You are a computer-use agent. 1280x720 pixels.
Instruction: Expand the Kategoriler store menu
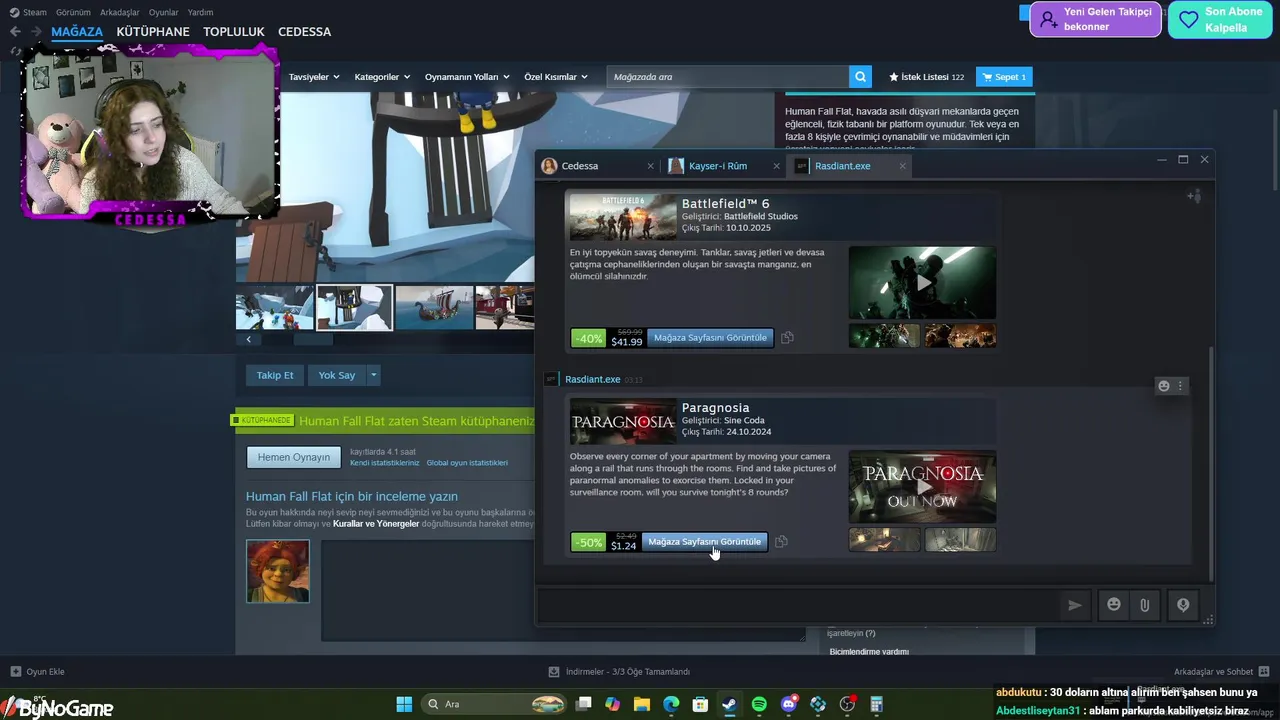(x=382, y=77)
